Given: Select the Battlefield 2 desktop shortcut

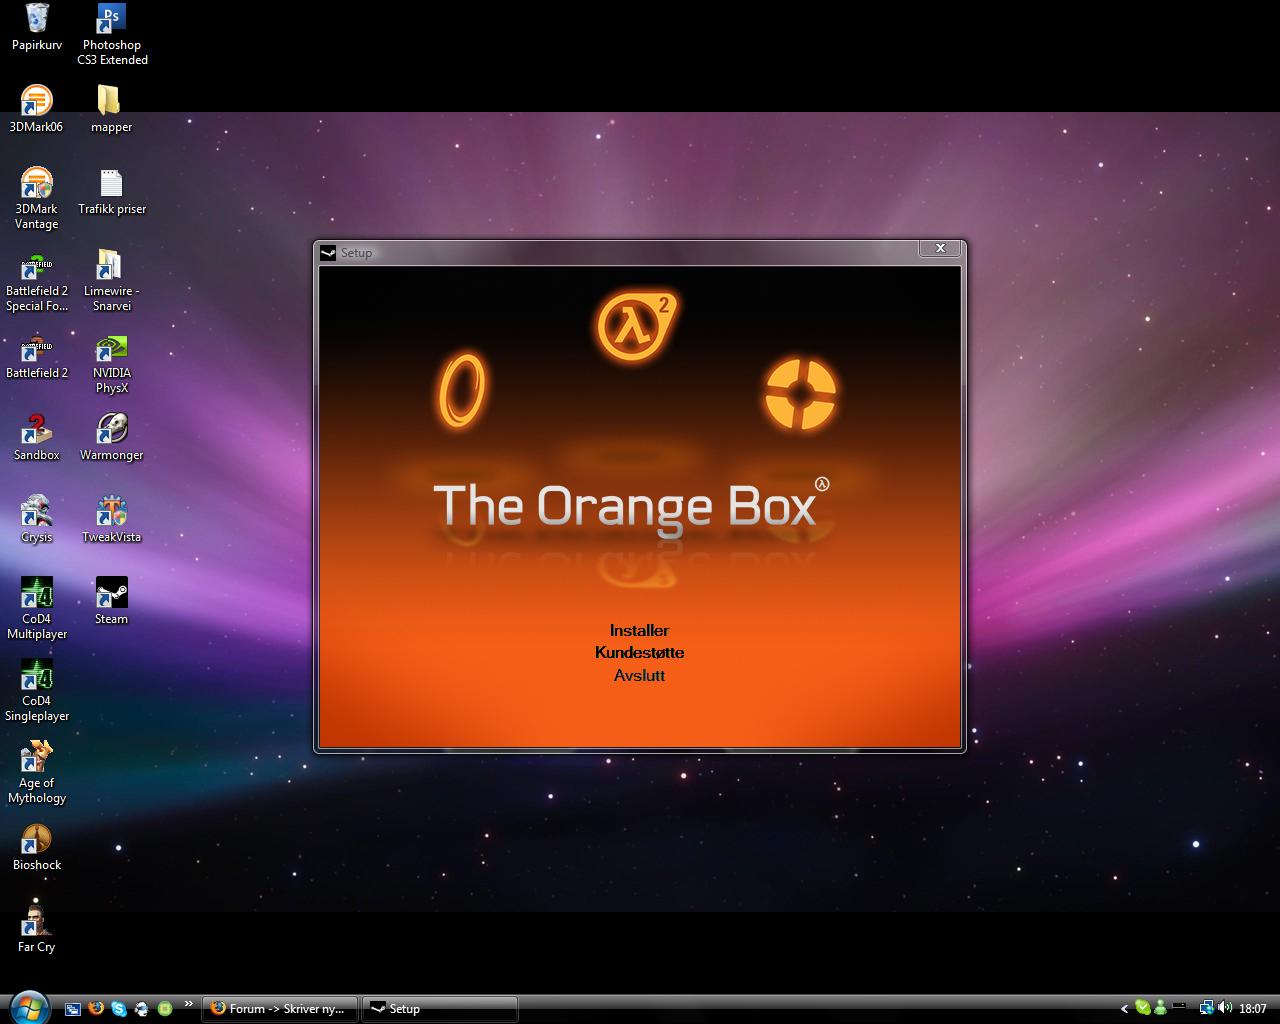Looking at the screenshot, I should pos(37,355).
